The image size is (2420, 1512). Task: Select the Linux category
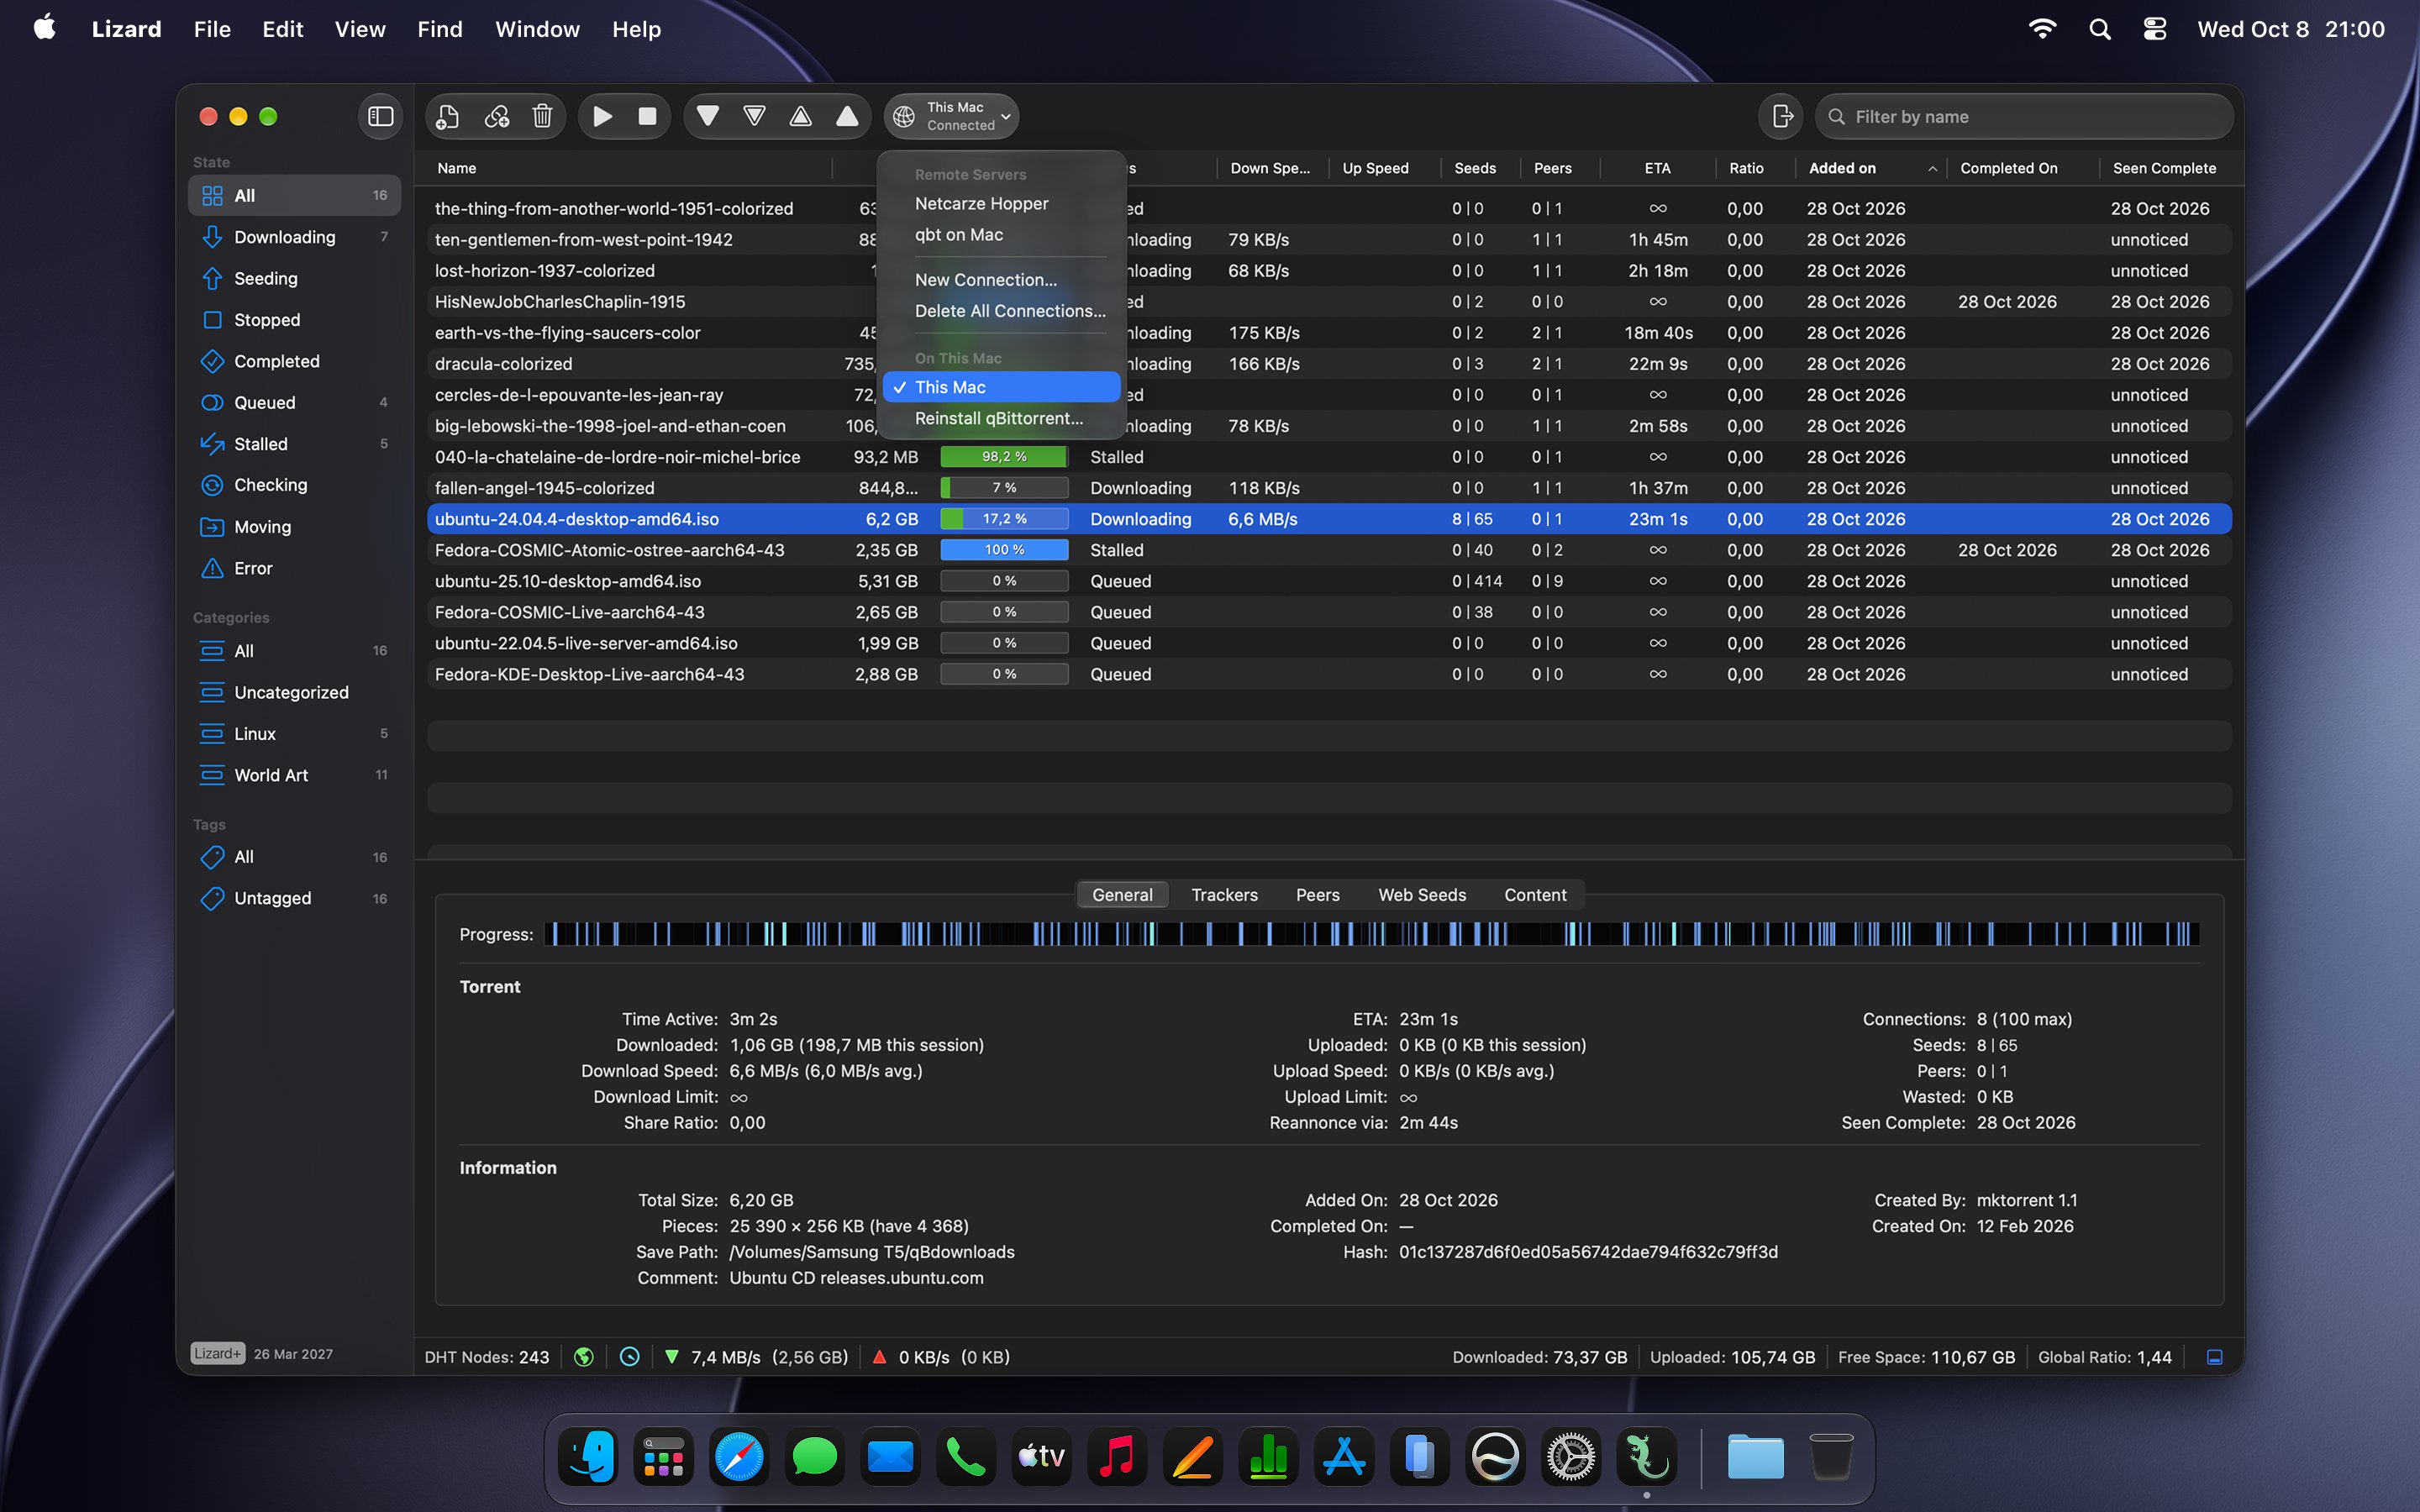pos(294,734)
